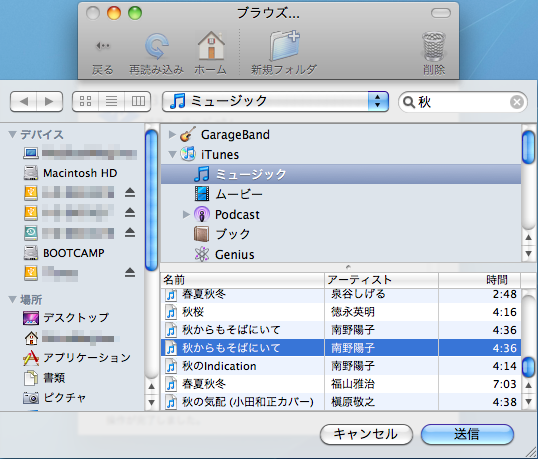Click the sidebar scrollbar thumb
Image resolution: width=538 pixels, height=459 pixels.
click(x=151, y=200)
